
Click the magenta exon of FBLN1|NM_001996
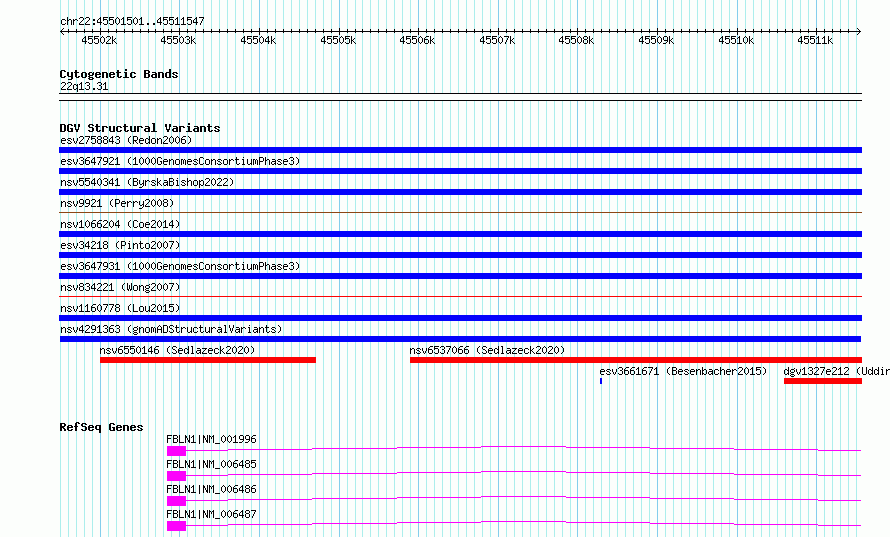coord(177,451)
